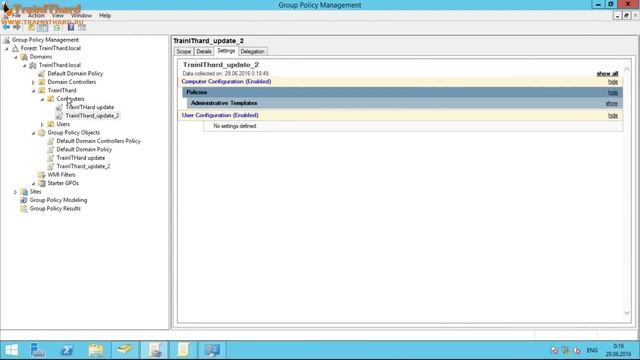
Task: Collapse the Domains tree node
Action: coord(16,57)
